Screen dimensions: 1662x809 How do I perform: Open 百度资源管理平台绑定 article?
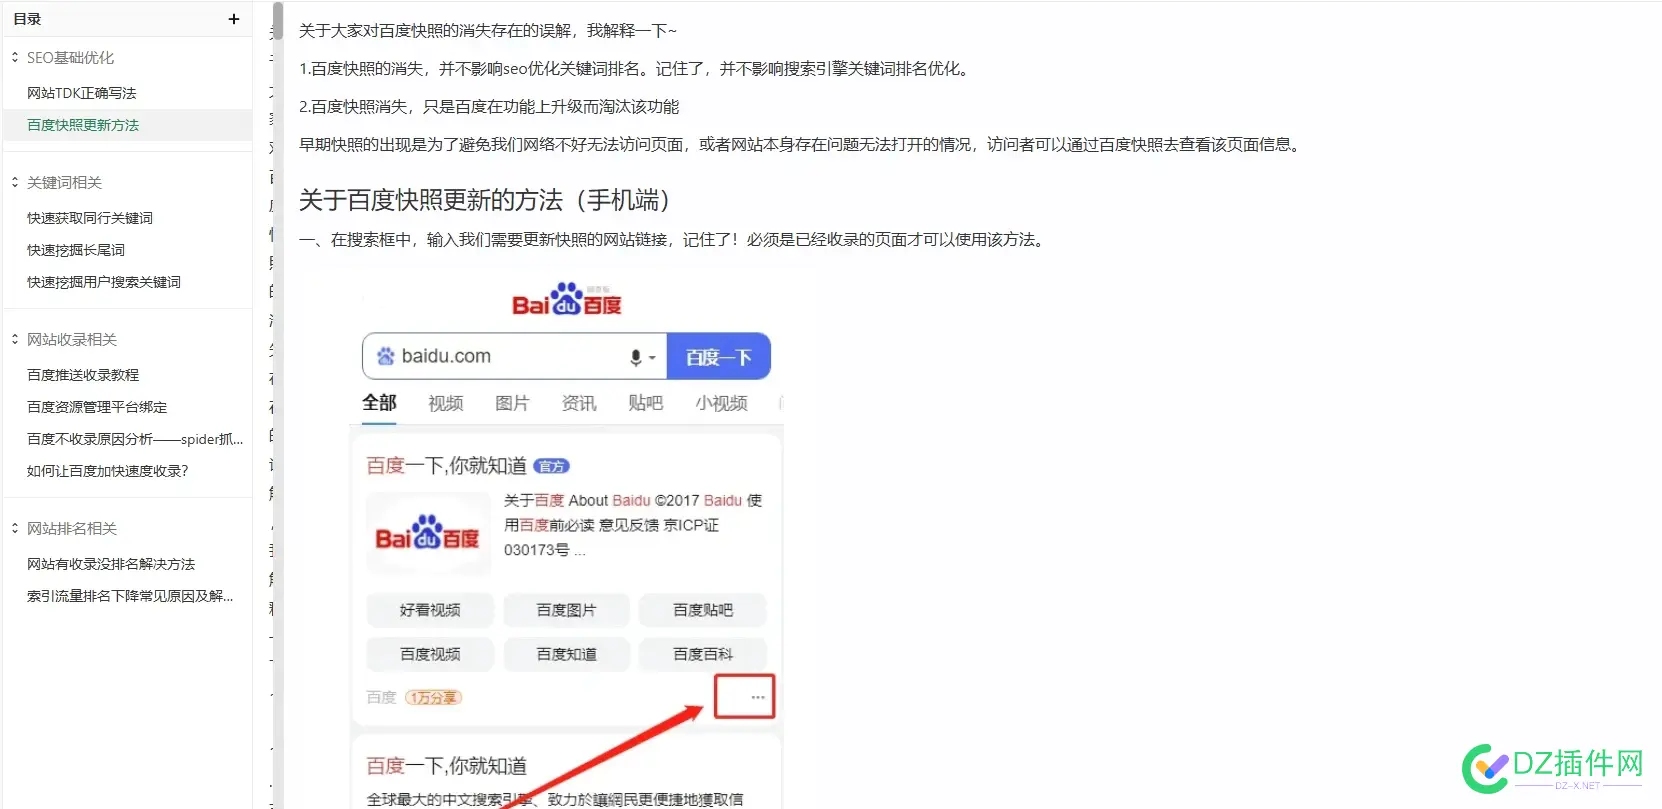[x=97, y=407]
